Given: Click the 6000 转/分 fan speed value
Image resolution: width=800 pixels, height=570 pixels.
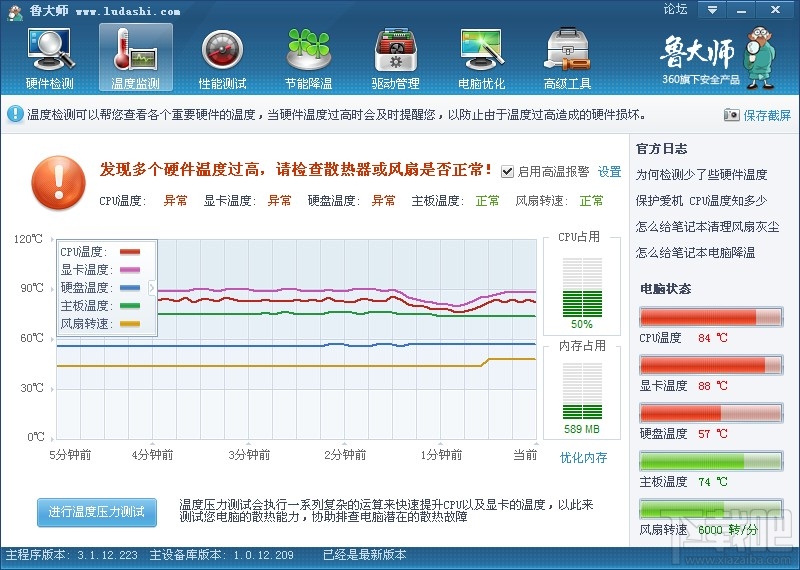Looking at the screenshot, I should coord(728,530).
